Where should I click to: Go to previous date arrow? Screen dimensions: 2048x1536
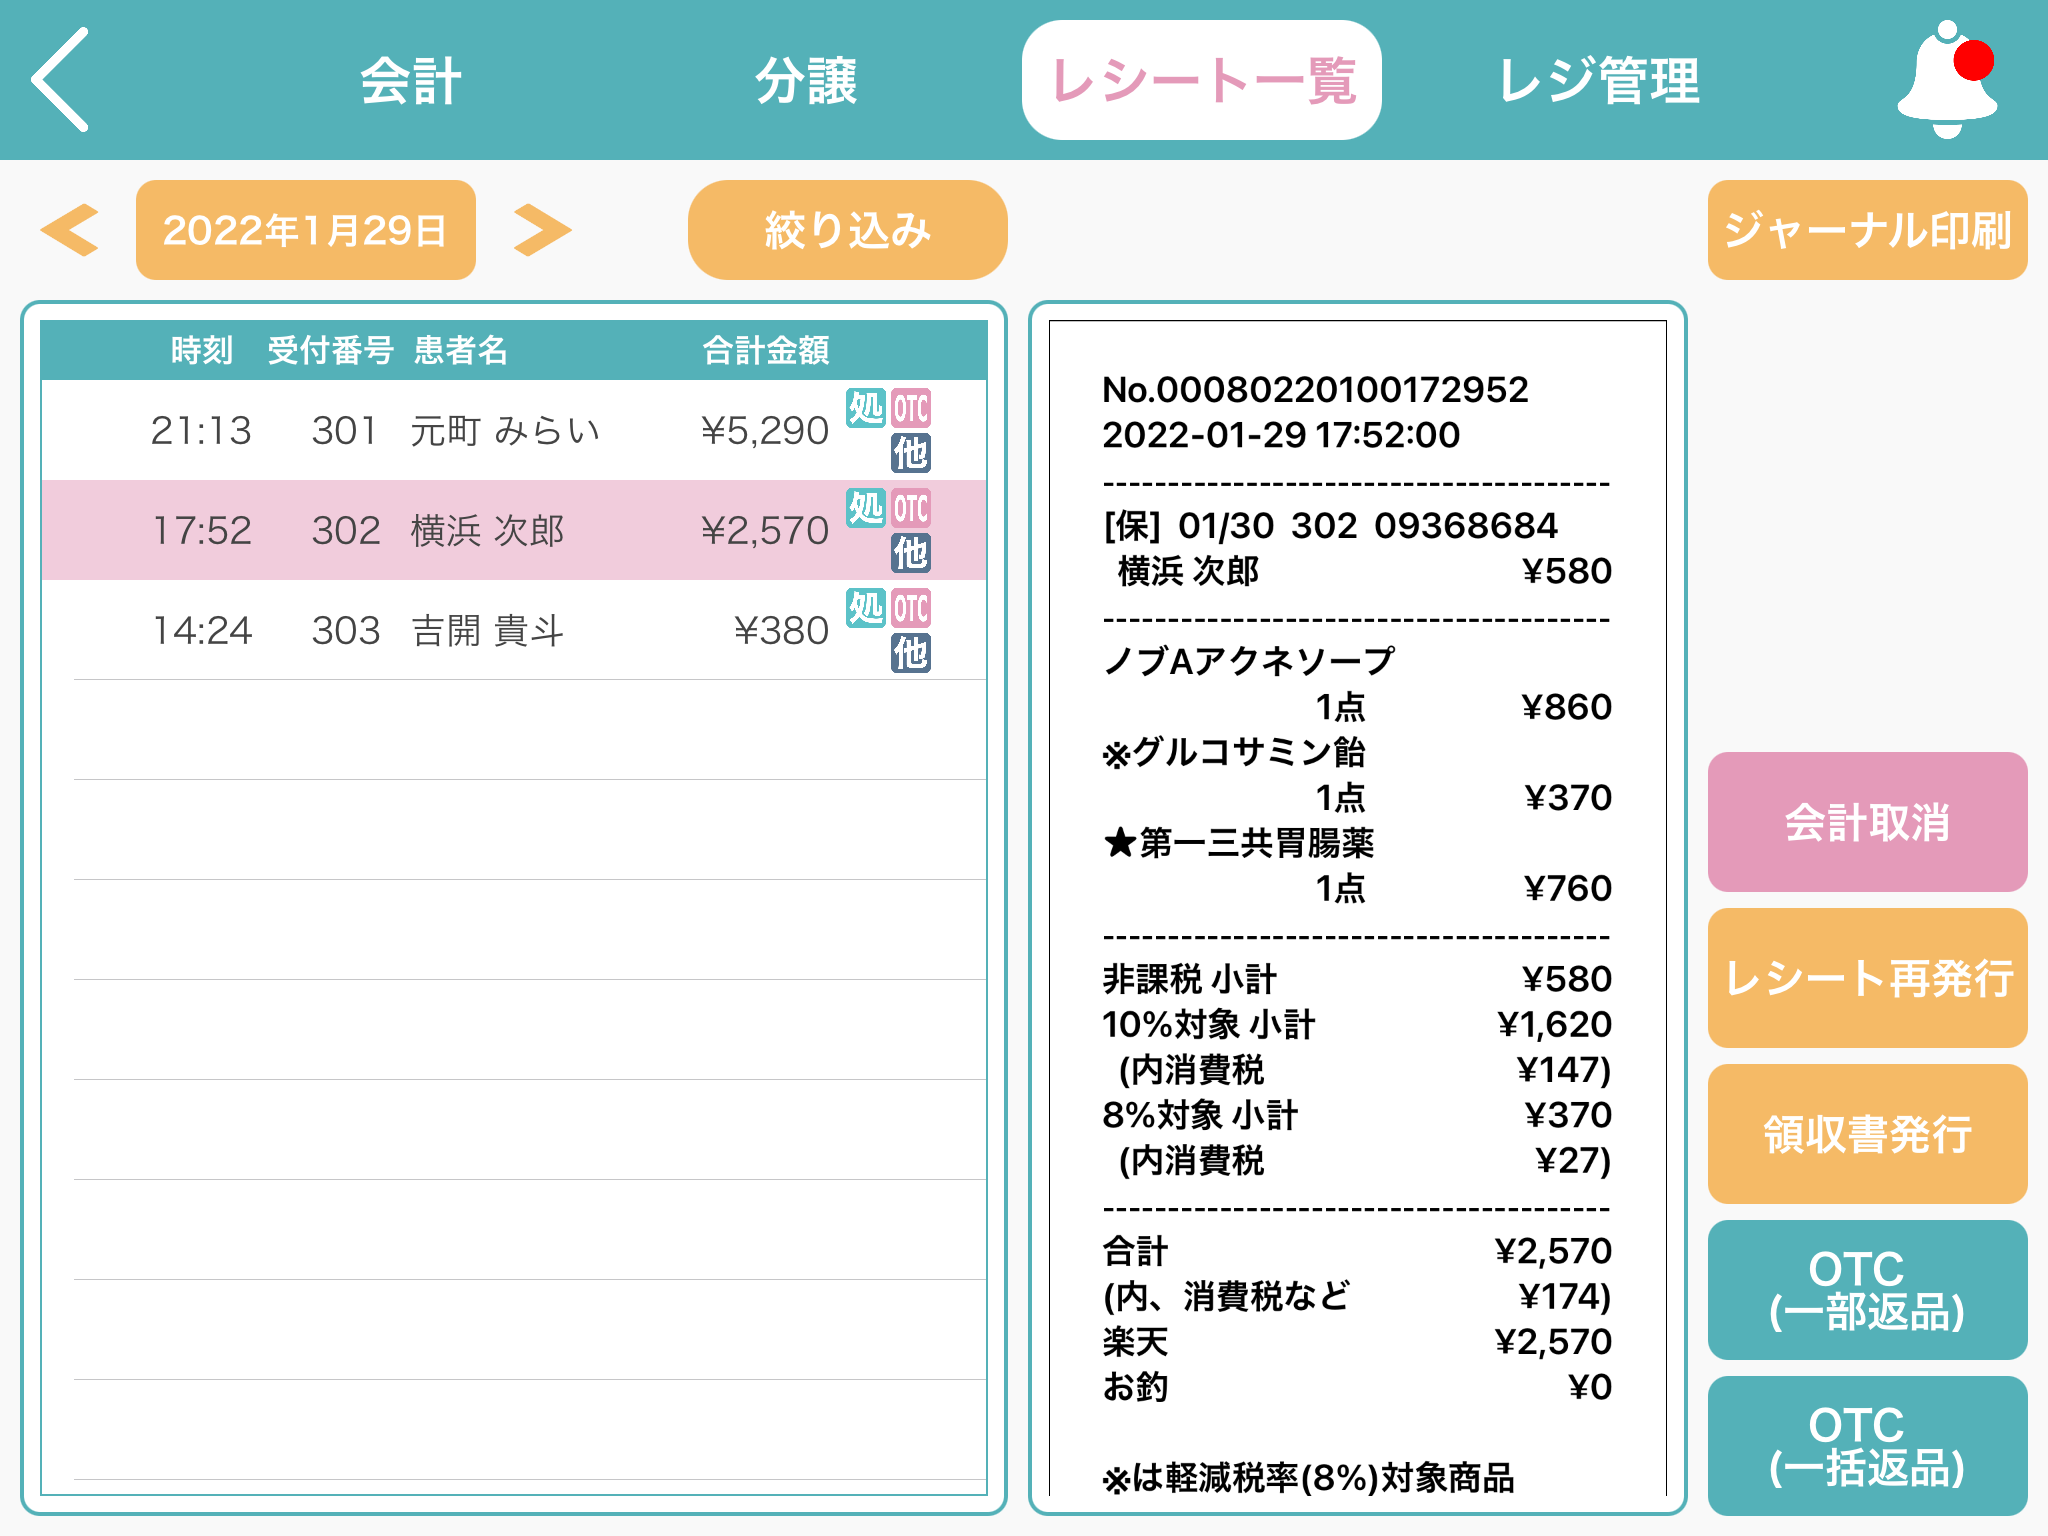[x=70, y=230]
